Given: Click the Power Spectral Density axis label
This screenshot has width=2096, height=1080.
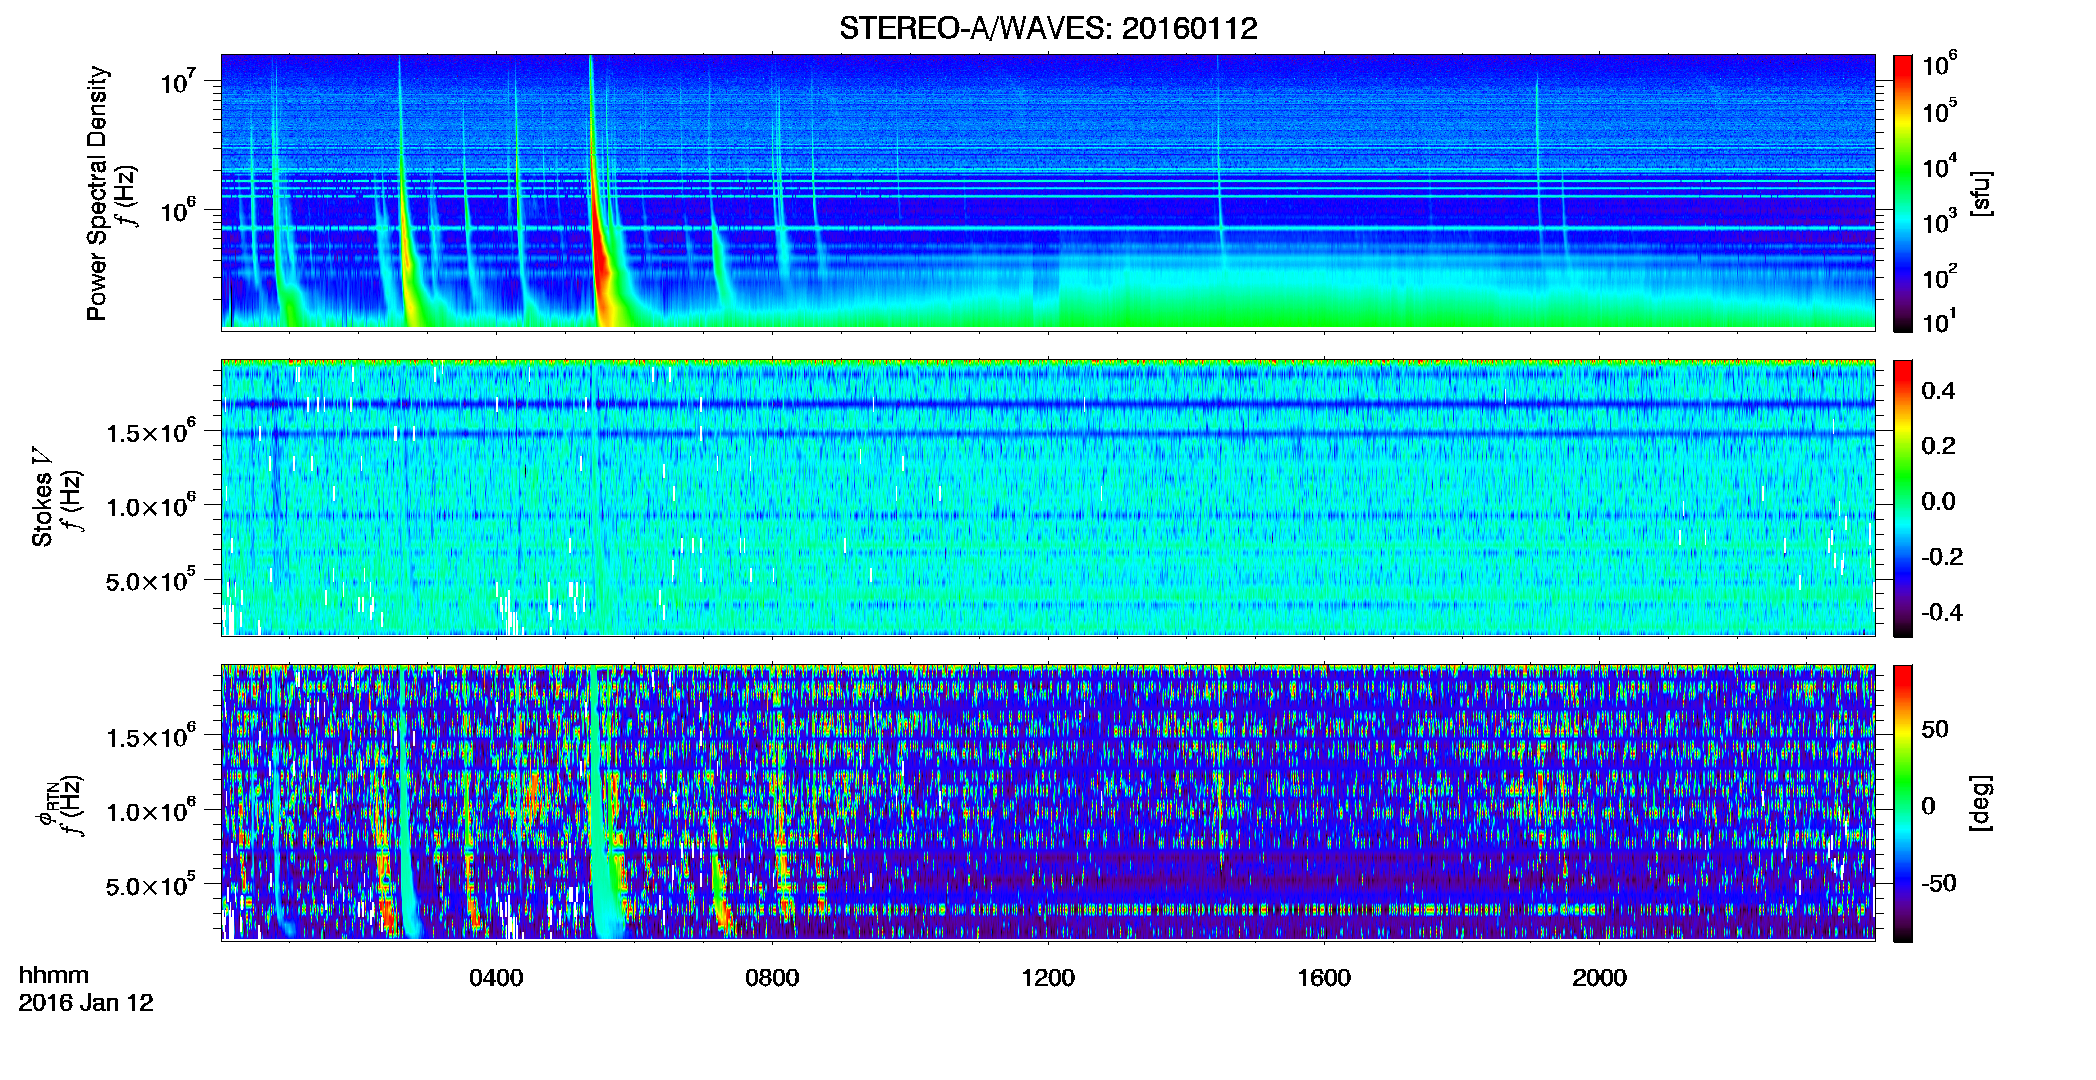Looking at the screenshot, I should click(x=97, y=193).
